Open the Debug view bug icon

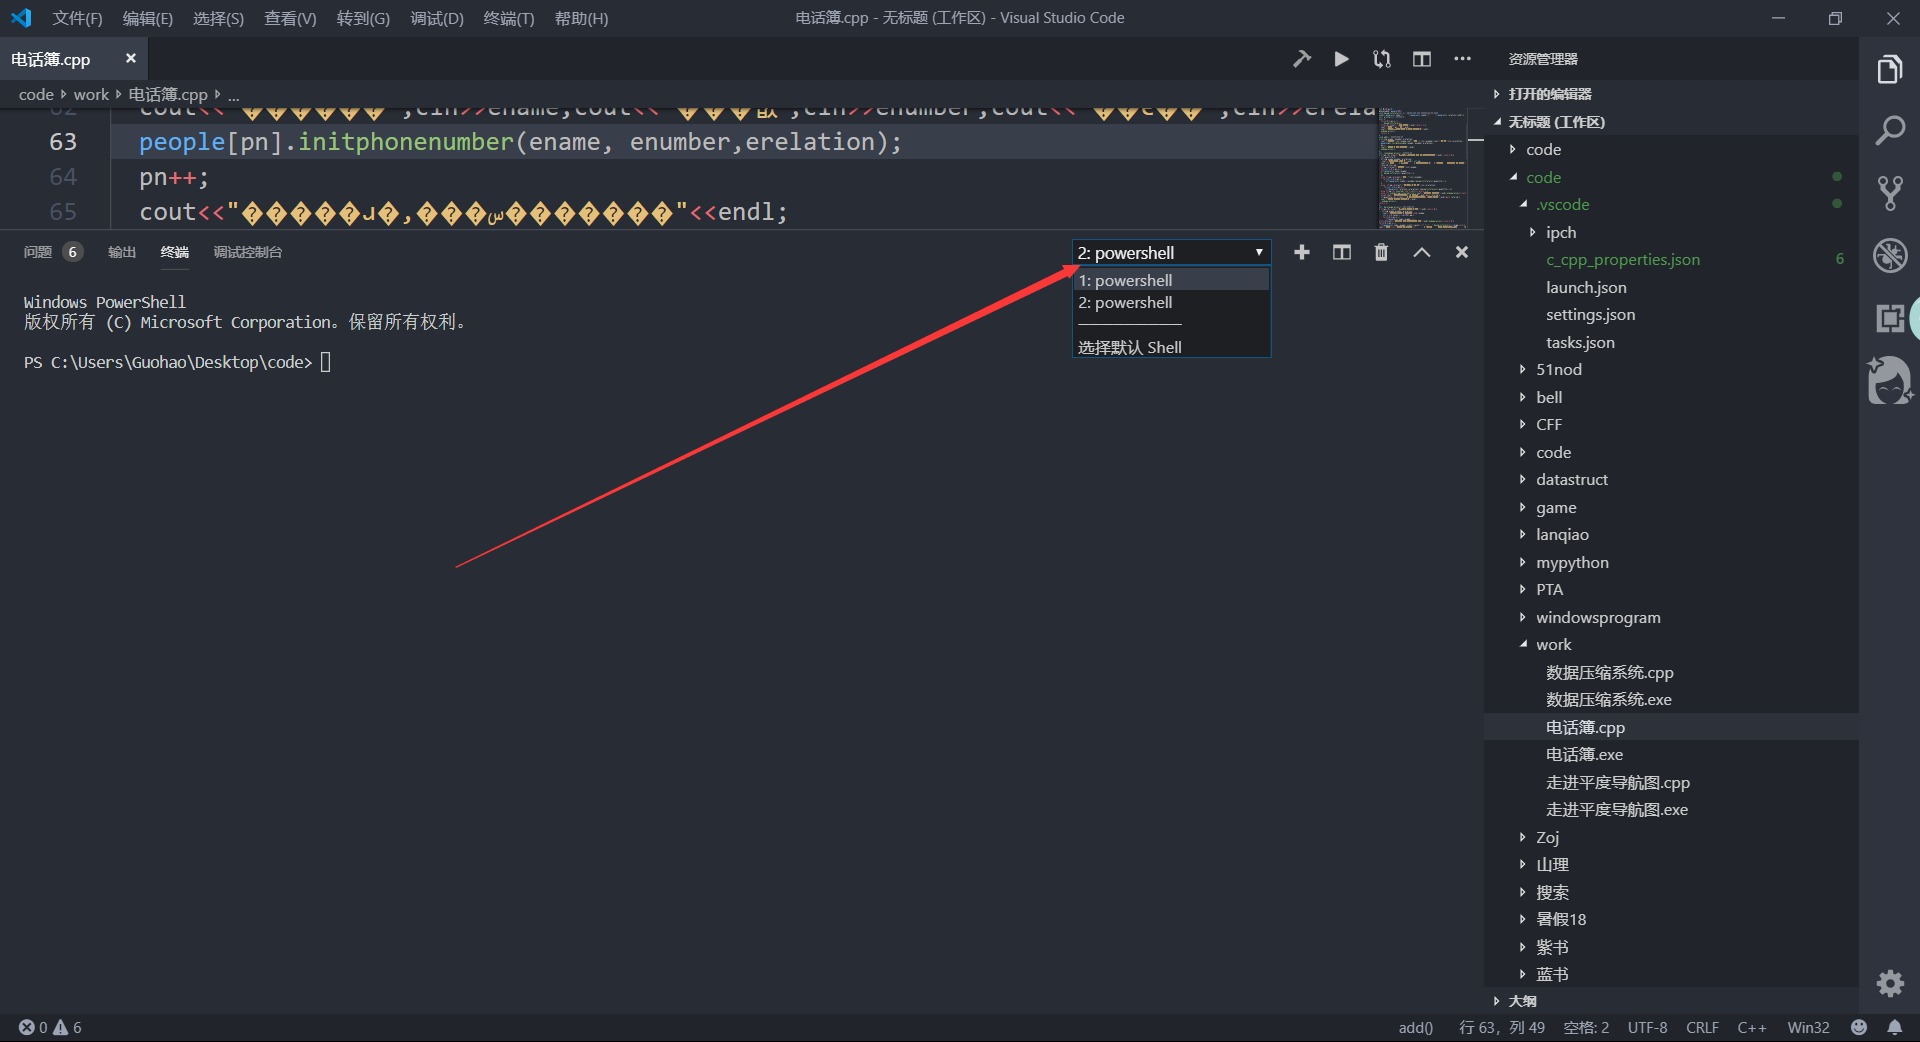(x=1889, y=255)
